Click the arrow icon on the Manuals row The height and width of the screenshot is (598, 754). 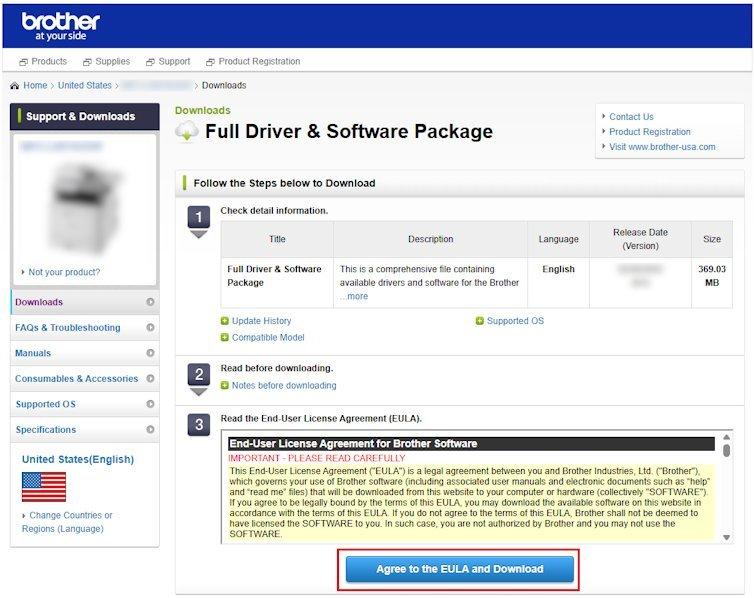[150, 353]
